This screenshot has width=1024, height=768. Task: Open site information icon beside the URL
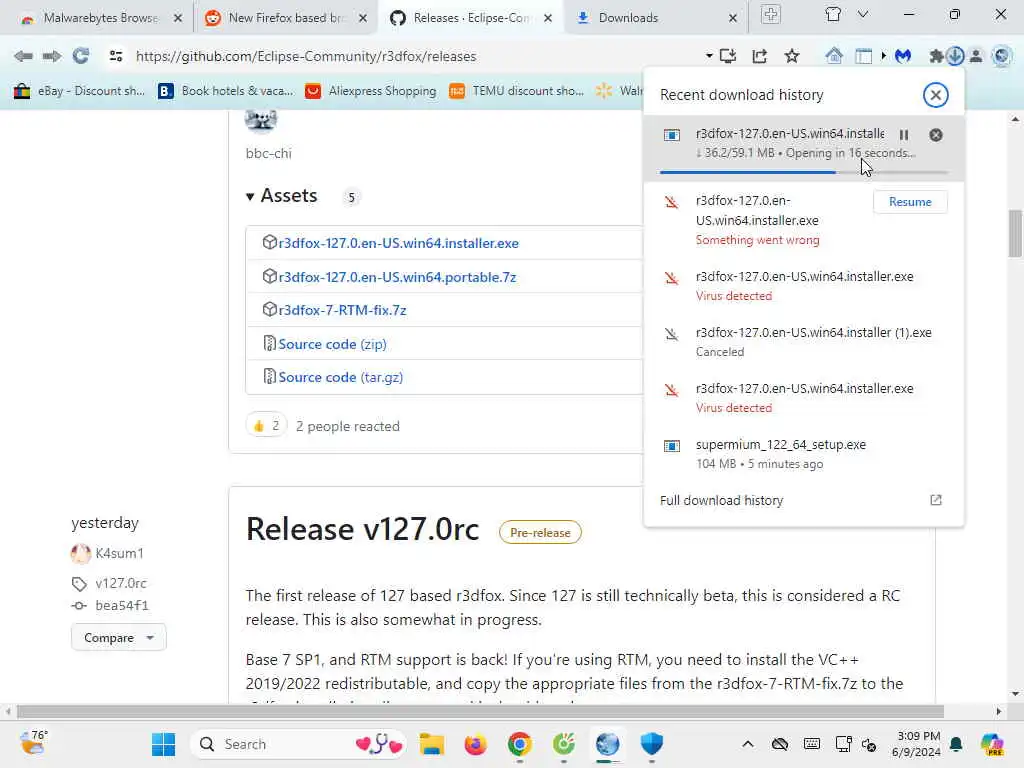click(x=116, y=56)
